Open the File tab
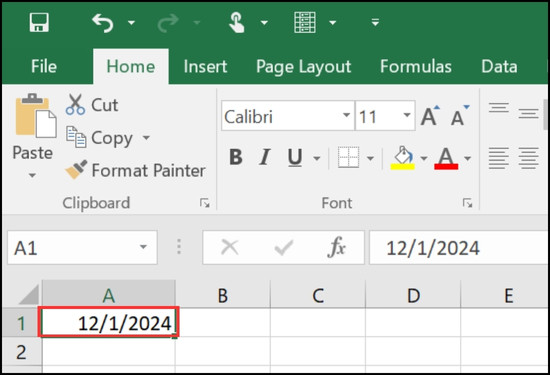This screenshot has width=550, height=375. click(44, 66)
